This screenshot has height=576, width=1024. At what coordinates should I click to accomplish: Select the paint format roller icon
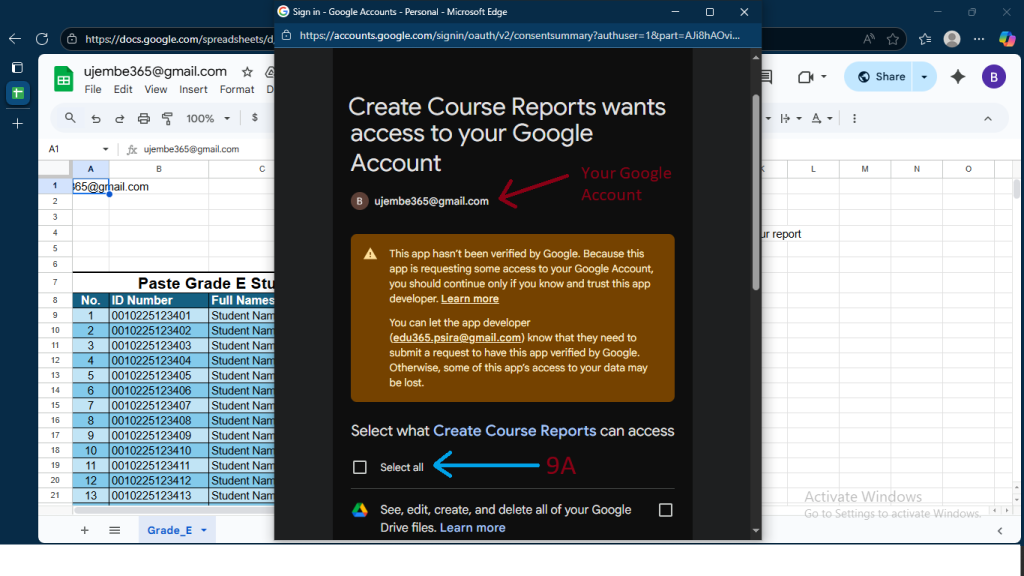coord(167,118)
